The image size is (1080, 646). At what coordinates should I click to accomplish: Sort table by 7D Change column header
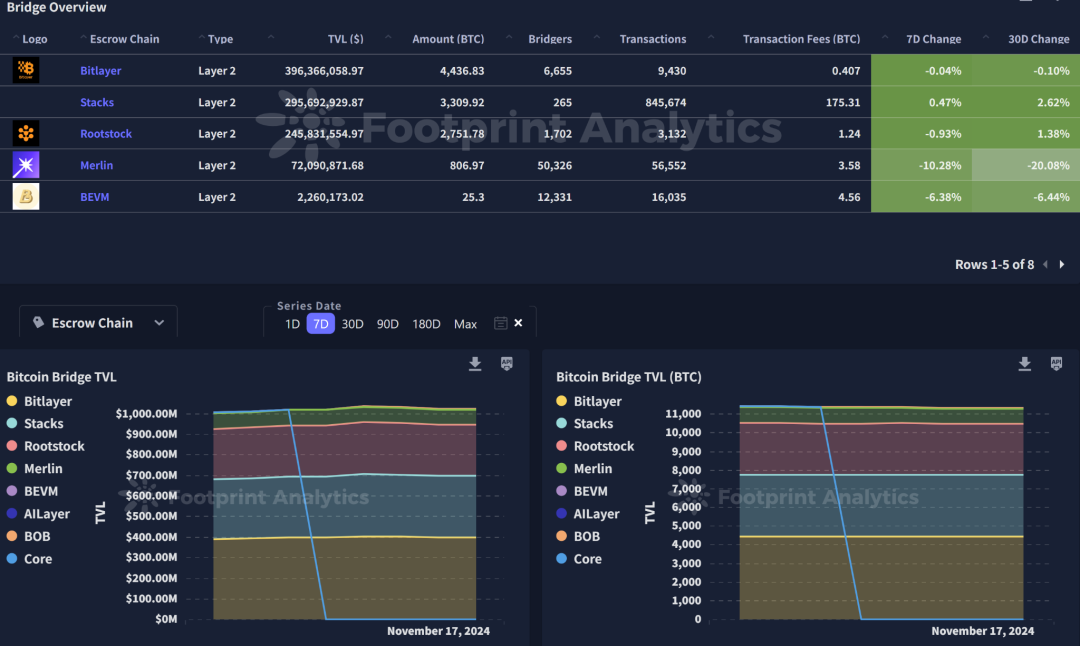(x=933, y=39)
